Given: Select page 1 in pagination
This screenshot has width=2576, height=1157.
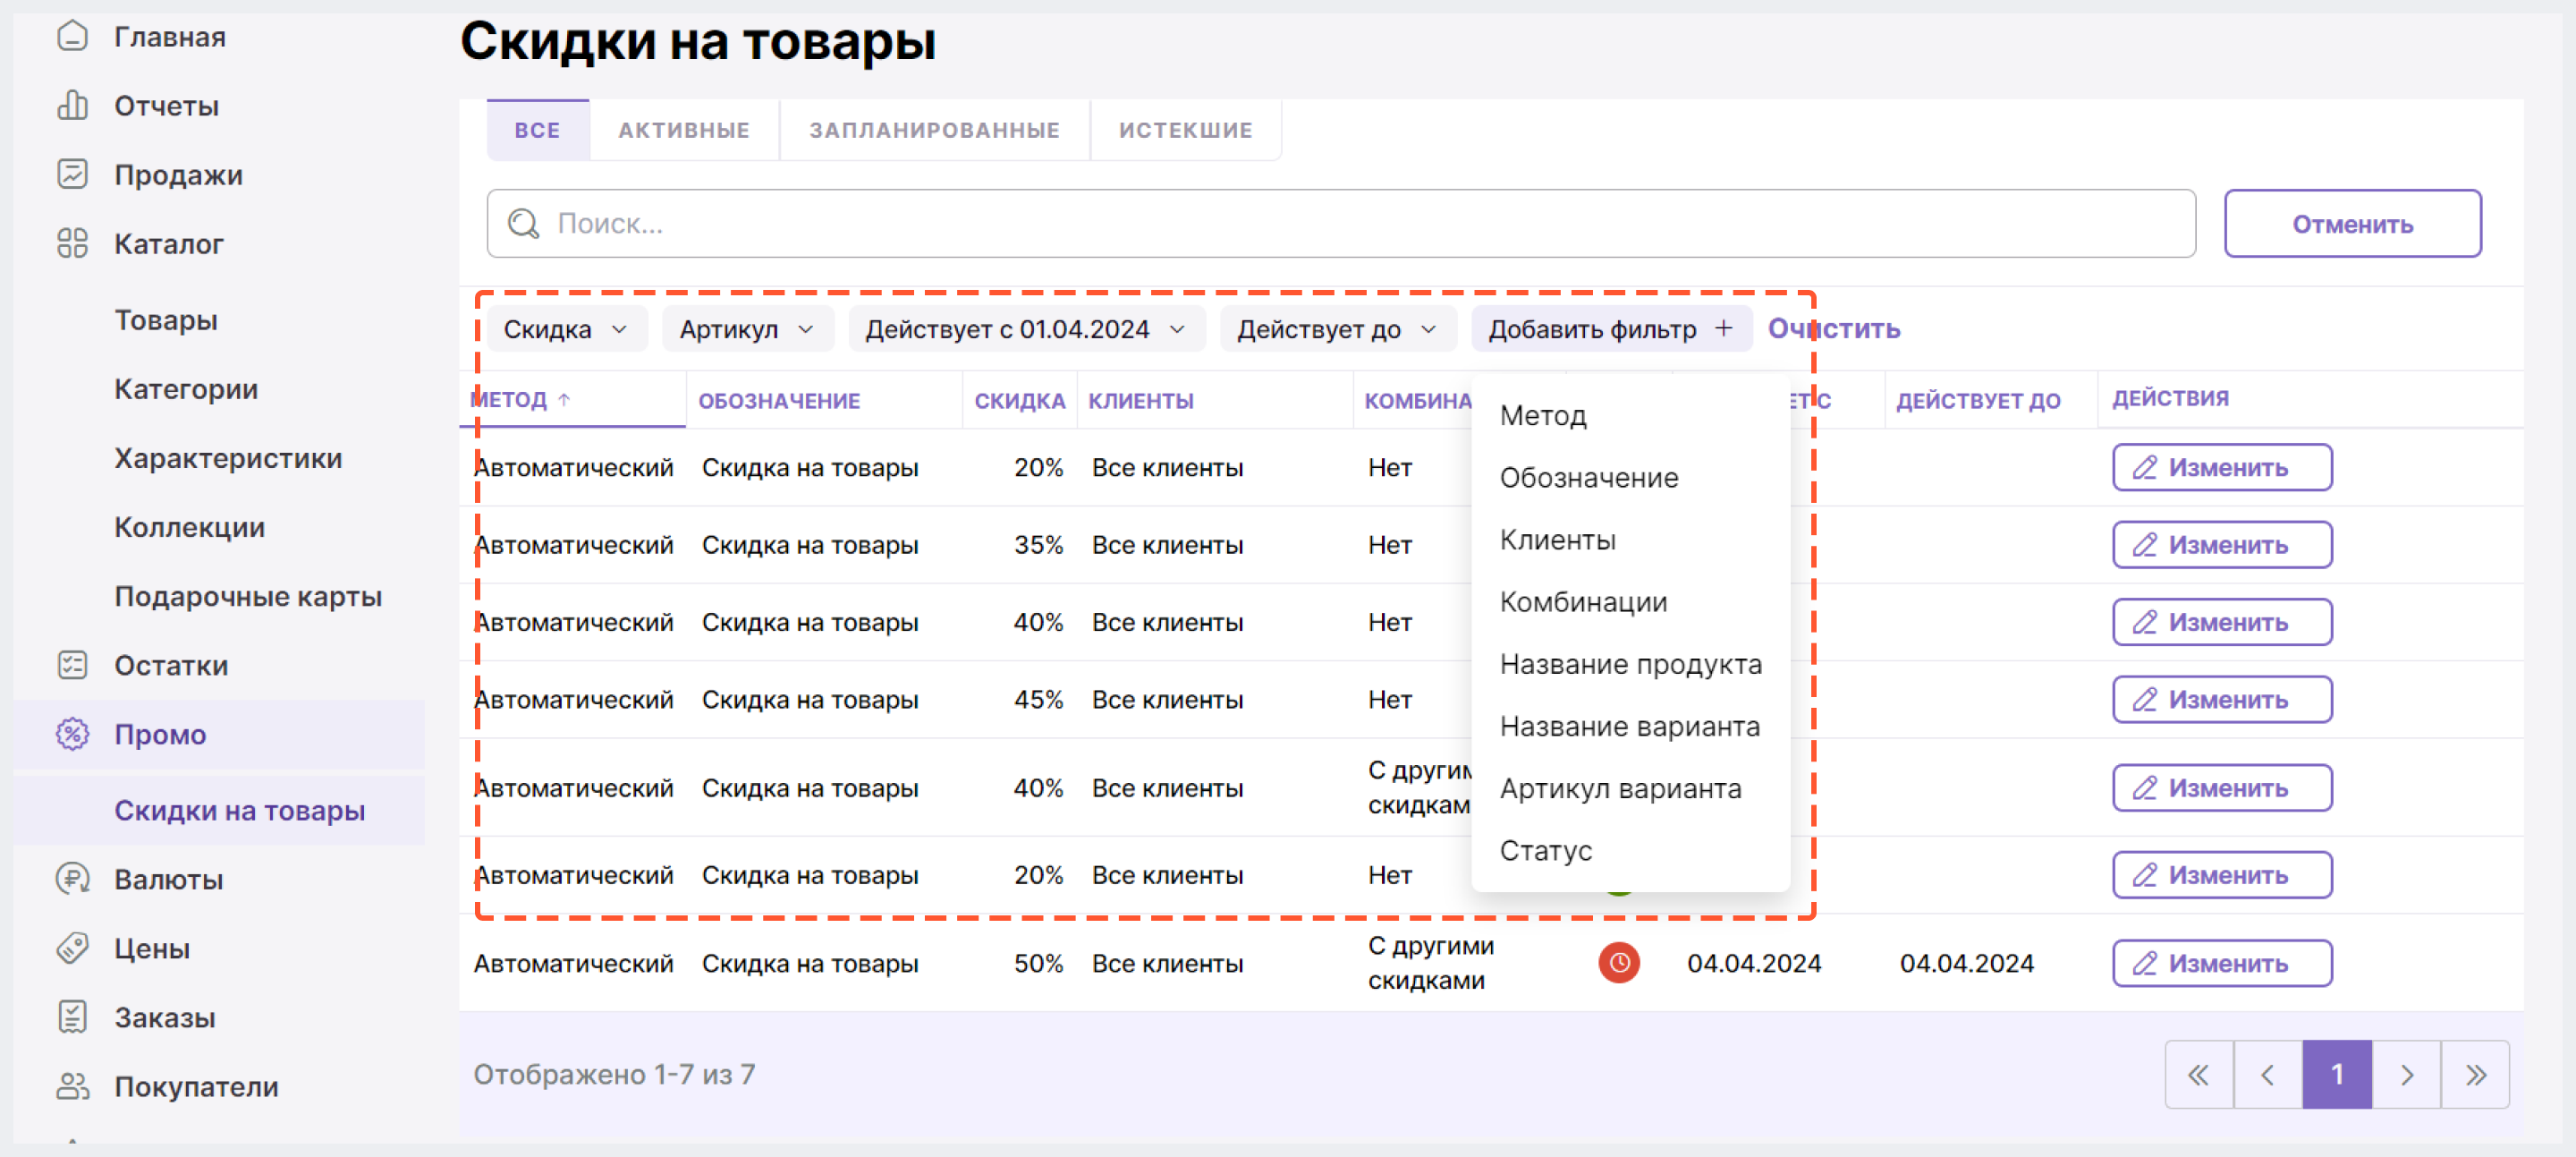Looking at the screenshot, I should click(x=2336, y=1074).
